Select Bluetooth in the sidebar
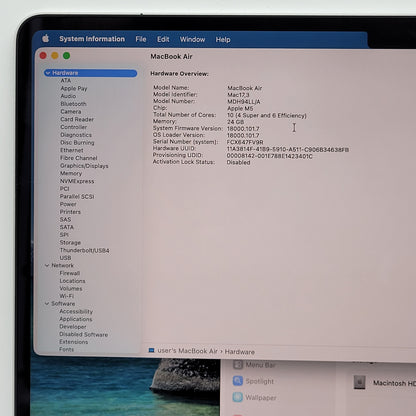The width and height of the screenshot is (416, 416). point(73,104)
